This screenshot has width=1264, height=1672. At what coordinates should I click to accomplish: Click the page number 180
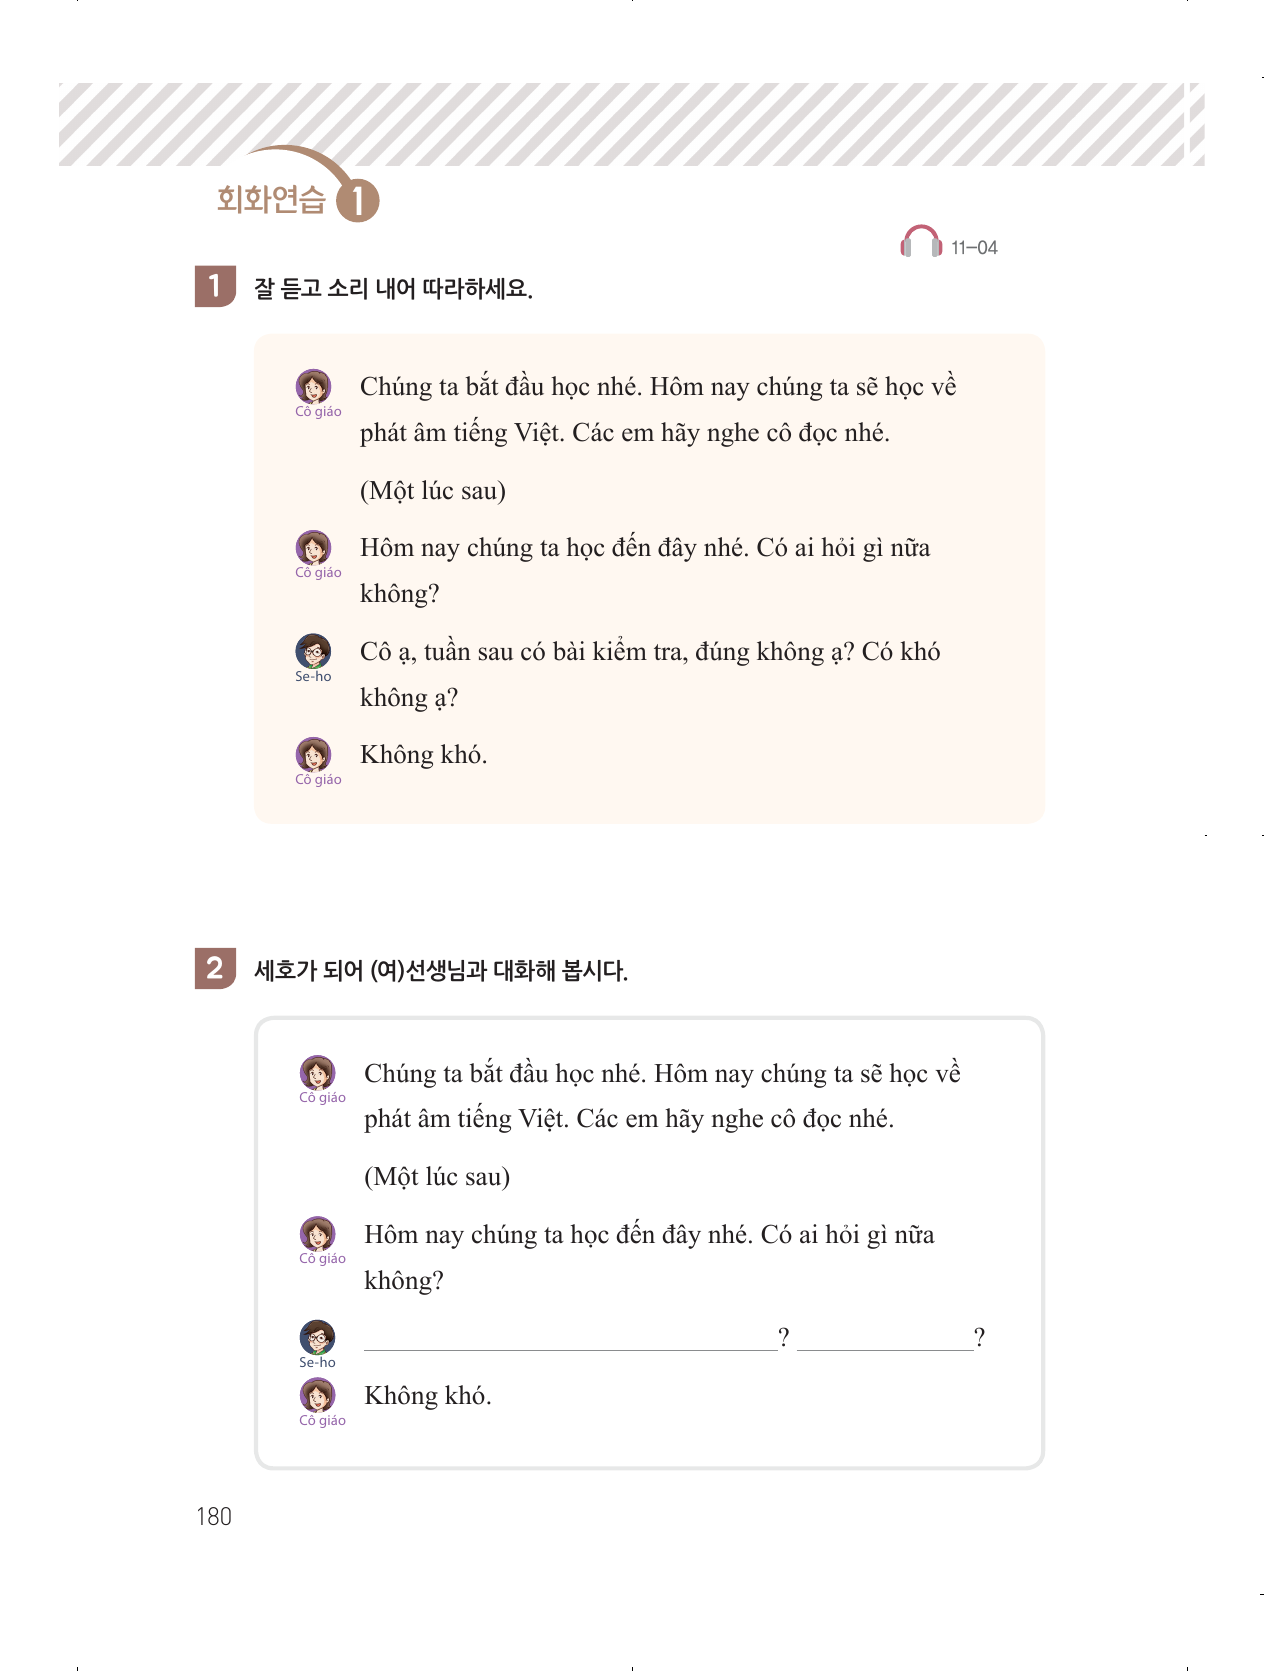coord(213,1517)
